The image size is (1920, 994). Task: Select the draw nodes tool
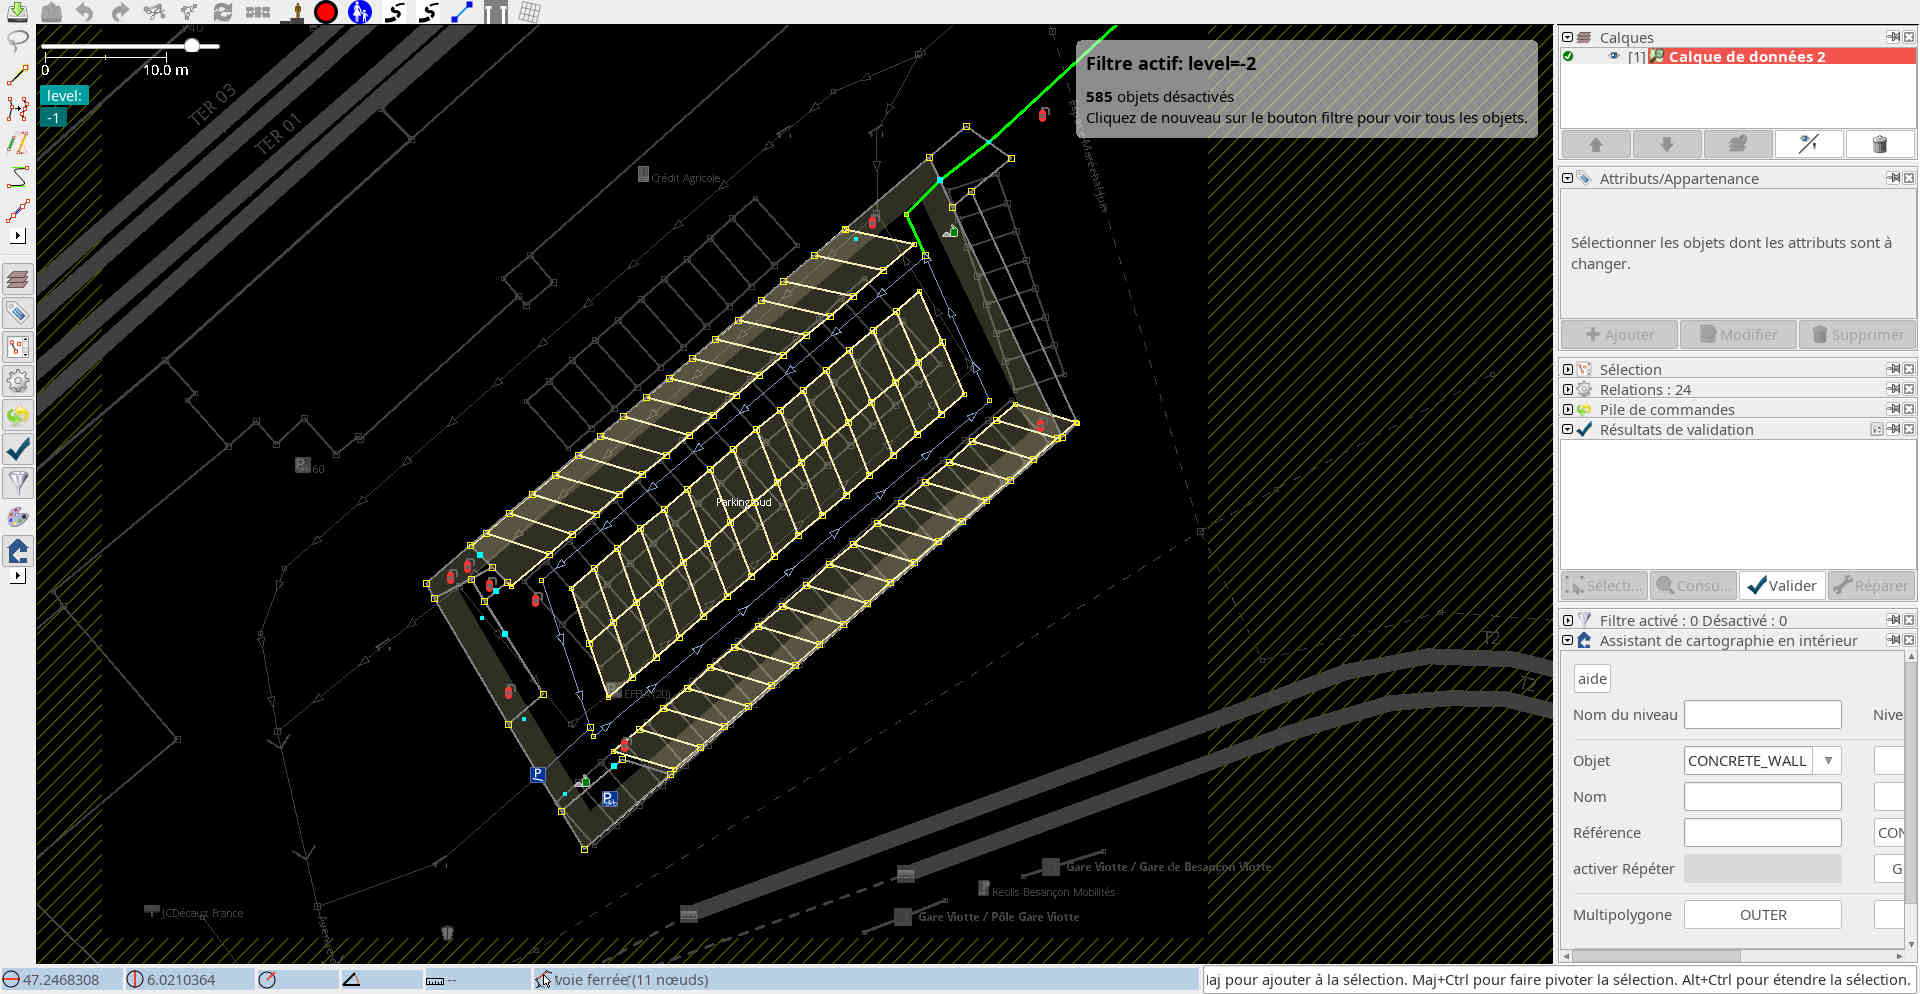pyautogui.click(x=17, y=76)
